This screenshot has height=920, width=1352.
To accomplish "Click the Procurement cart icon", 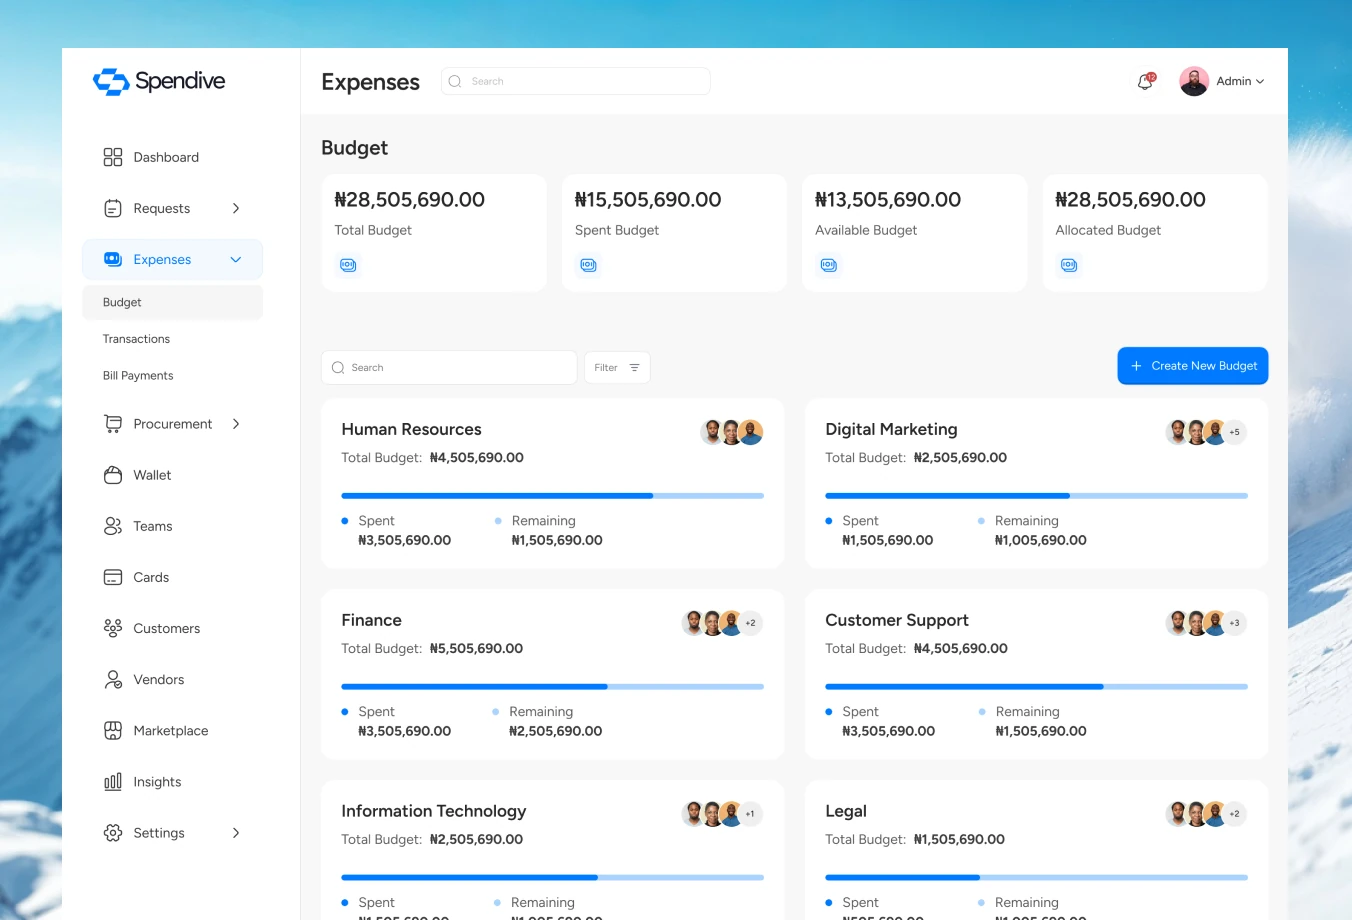I will pyautogui.click(x=113, y=424).
